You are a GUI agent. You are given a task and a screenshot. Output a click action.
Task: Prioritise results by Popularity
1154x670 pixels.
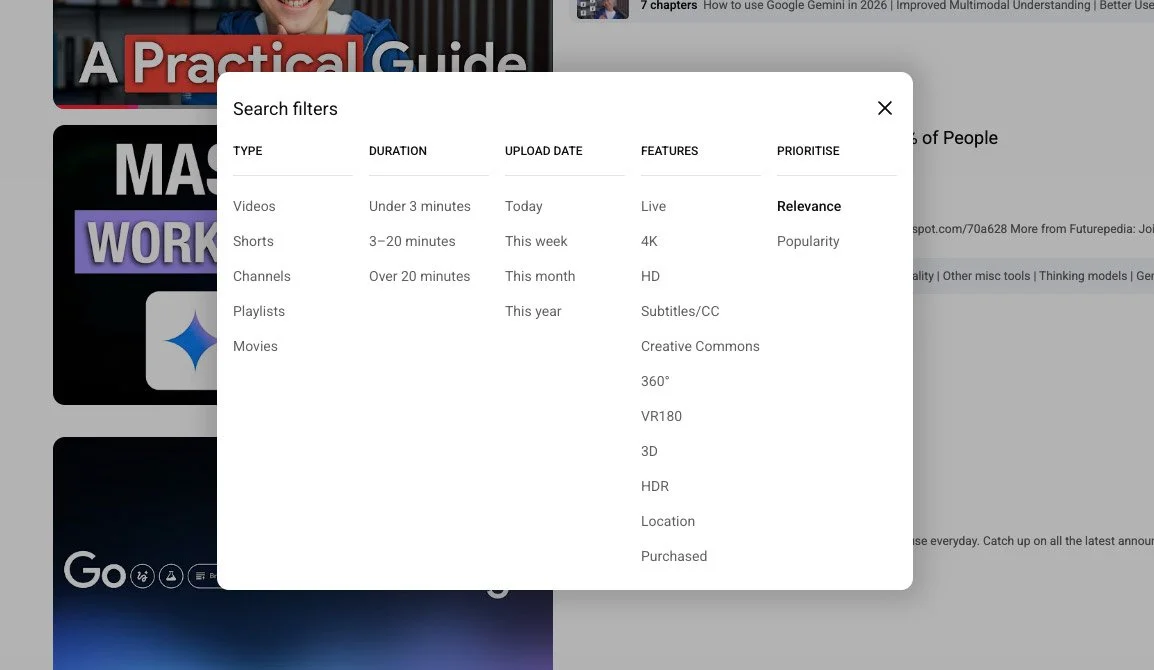pos(807,241)
